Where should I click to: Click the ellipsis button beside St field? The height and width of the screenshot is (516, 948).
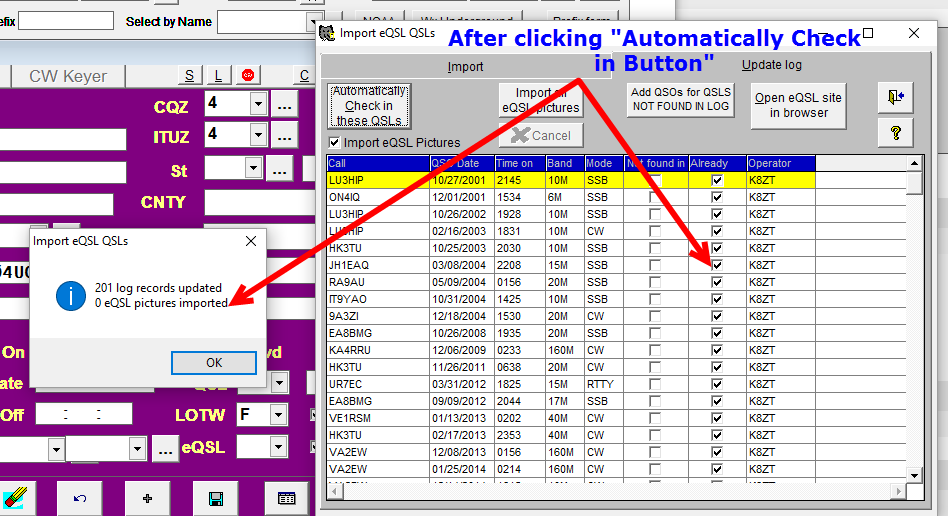coord(279,169)
